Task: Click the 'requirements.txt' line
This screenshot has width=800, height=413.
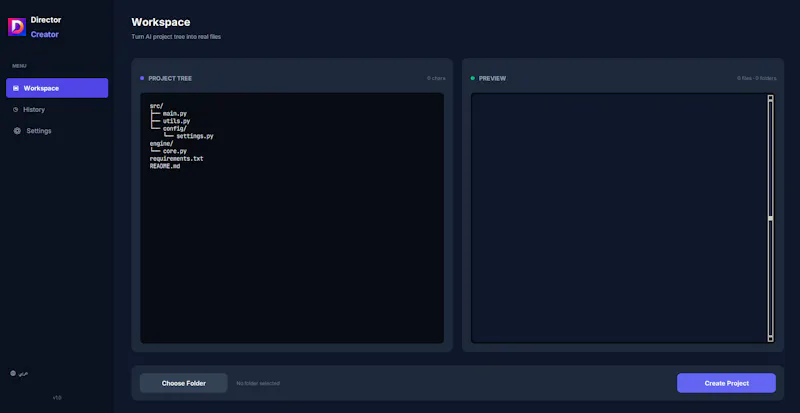Action: pyautogui.click(x=177, y=159)
